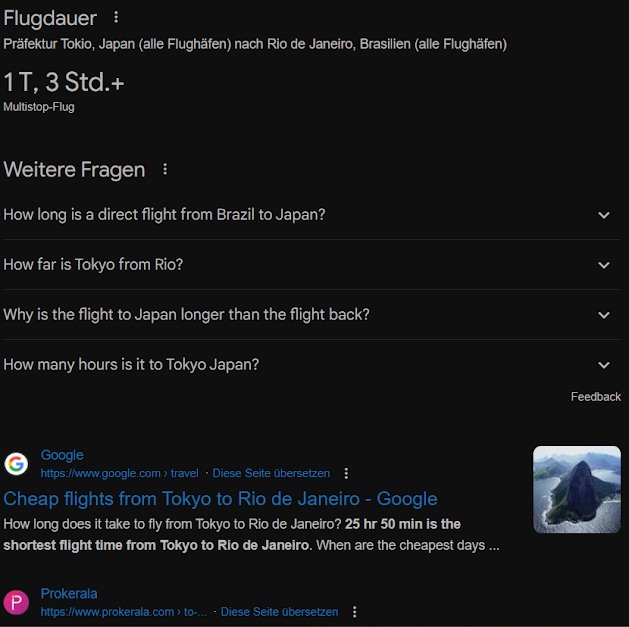
Task: Open 'Cheap flights from Tokyo to Rio de Janeiro' result
Action: [220, 499]
